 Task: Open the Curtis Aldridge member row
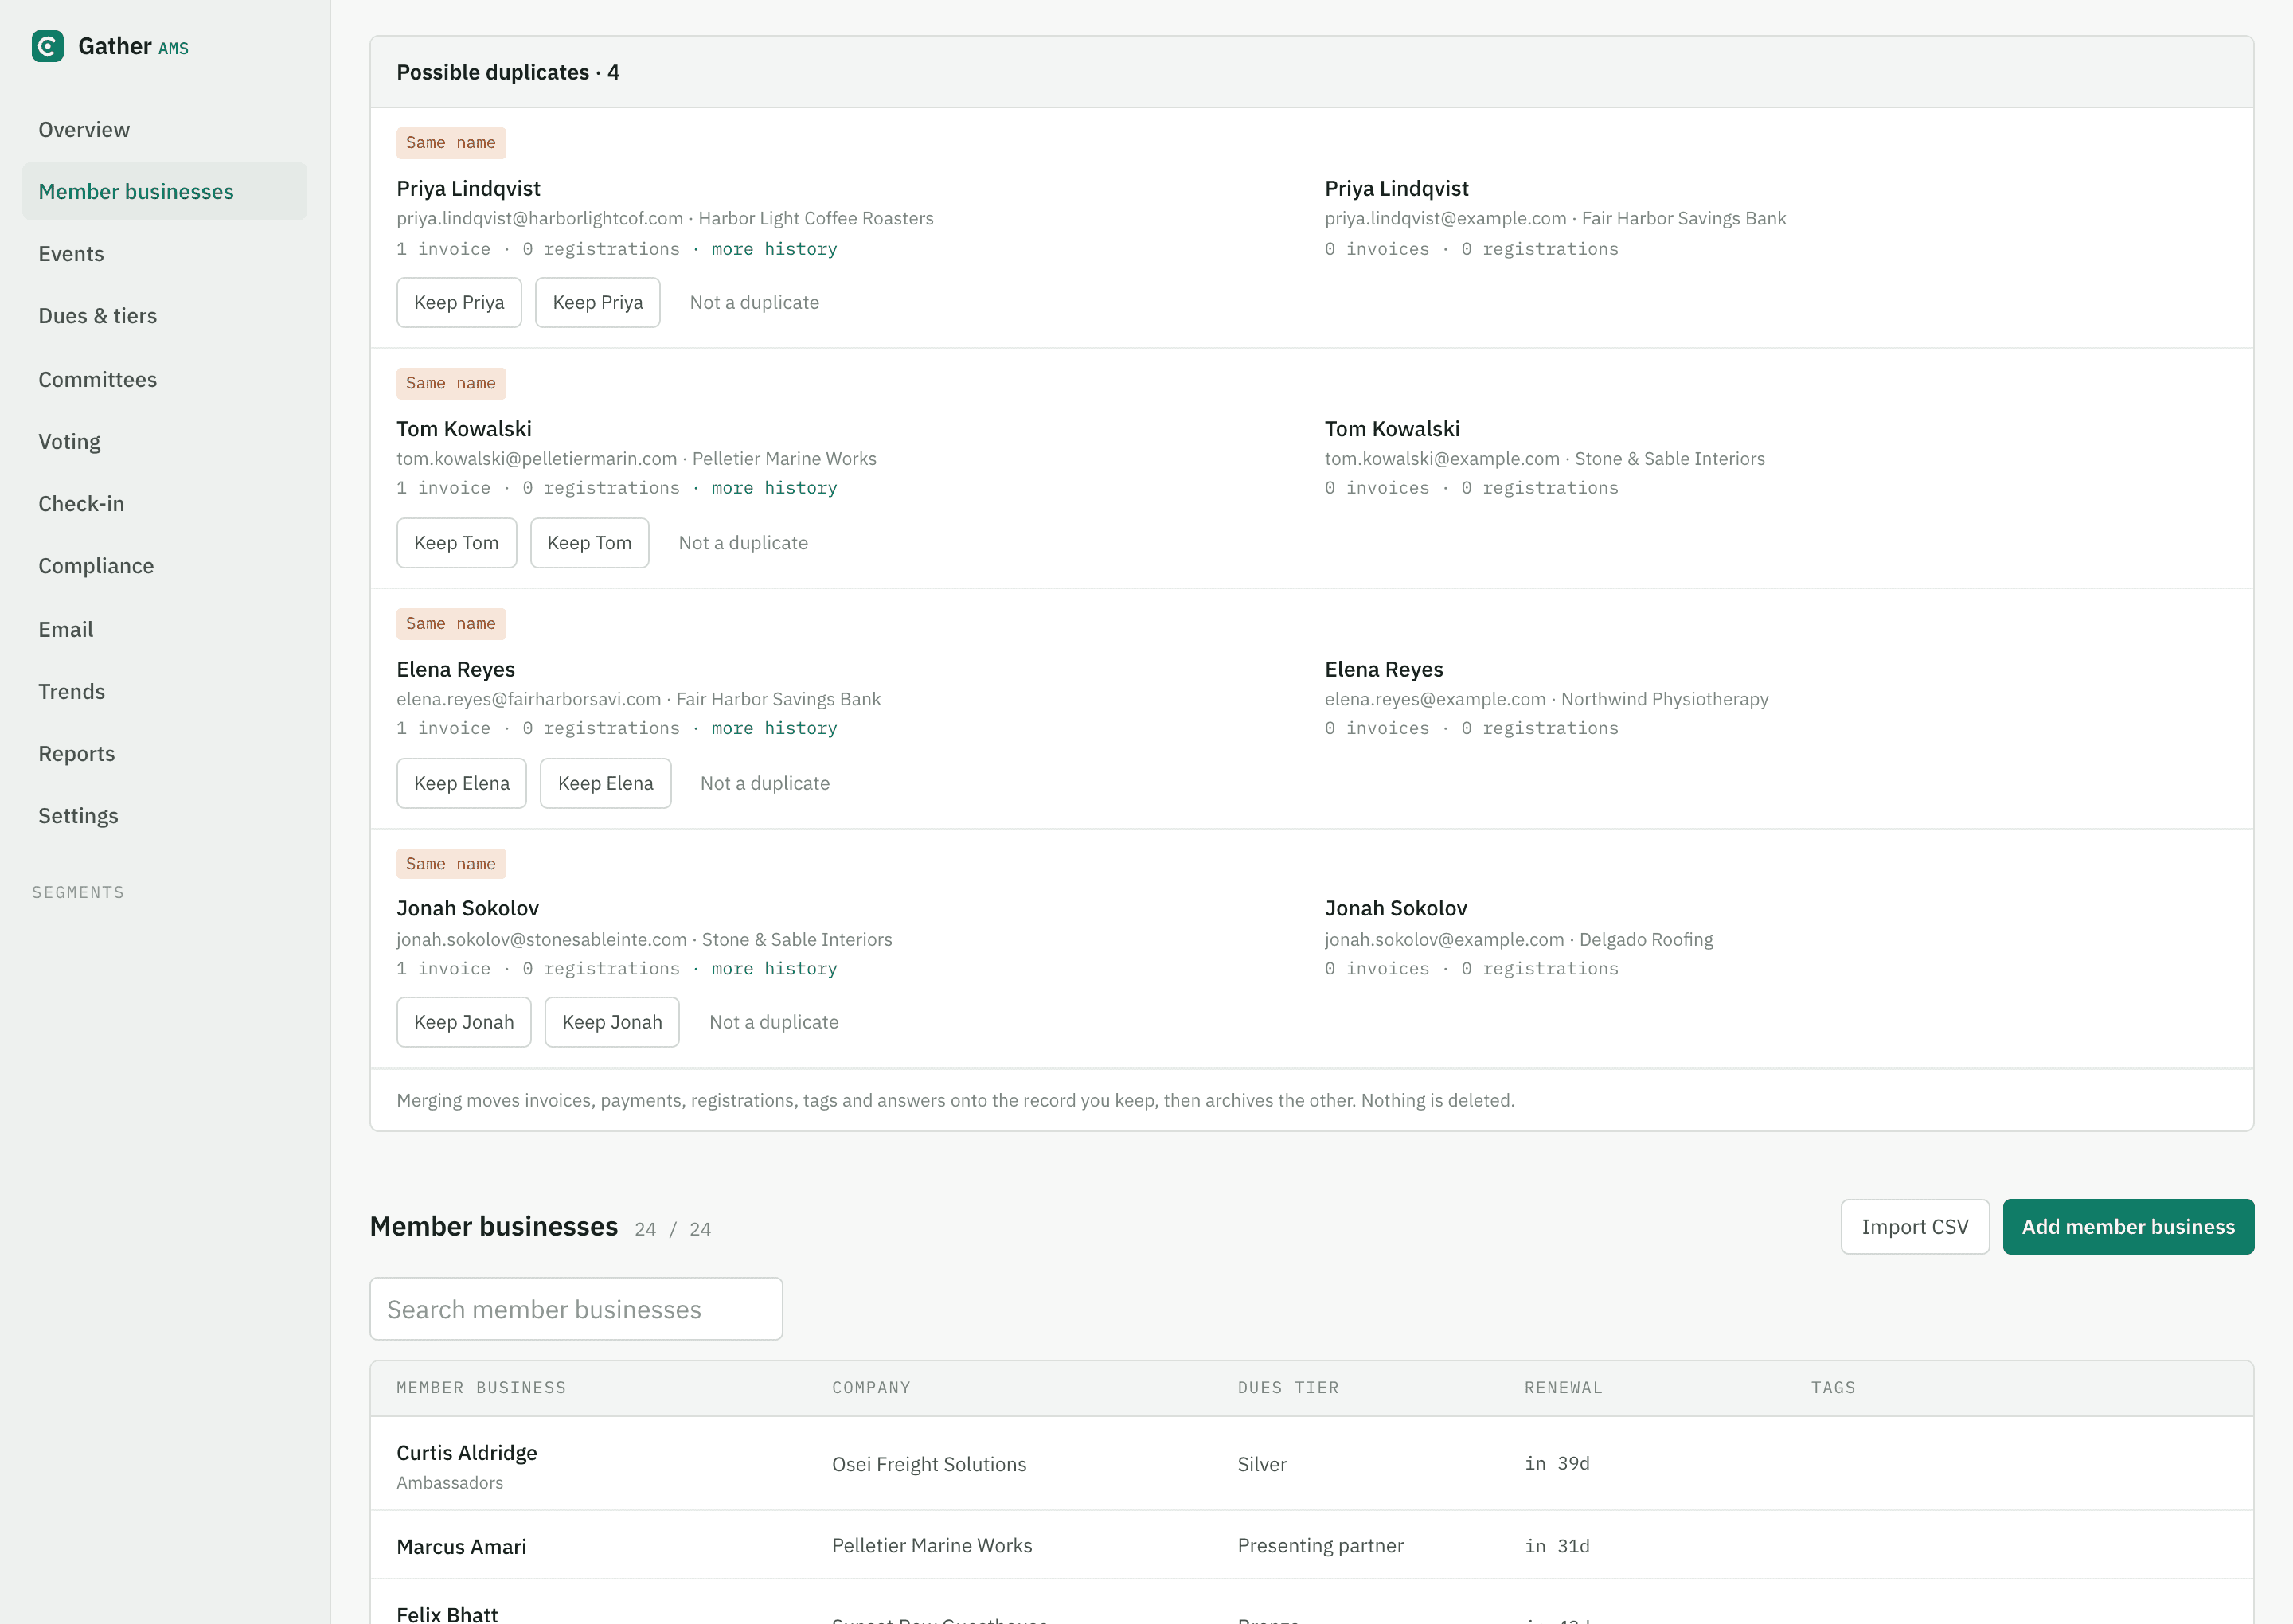click(1312, 1464)
